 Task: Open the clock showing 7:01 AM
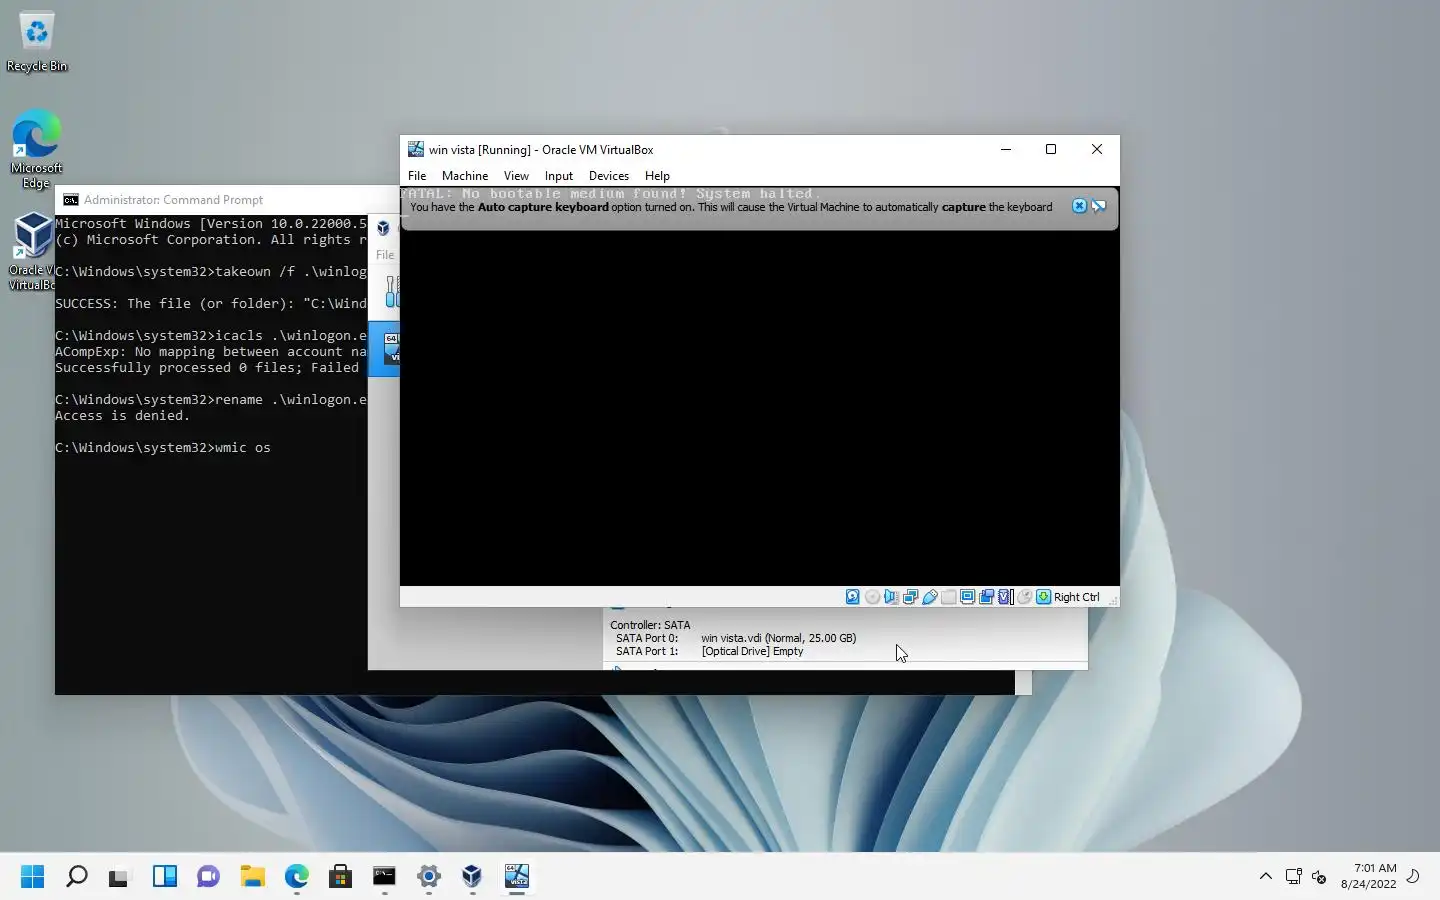tap(1368, 876)
